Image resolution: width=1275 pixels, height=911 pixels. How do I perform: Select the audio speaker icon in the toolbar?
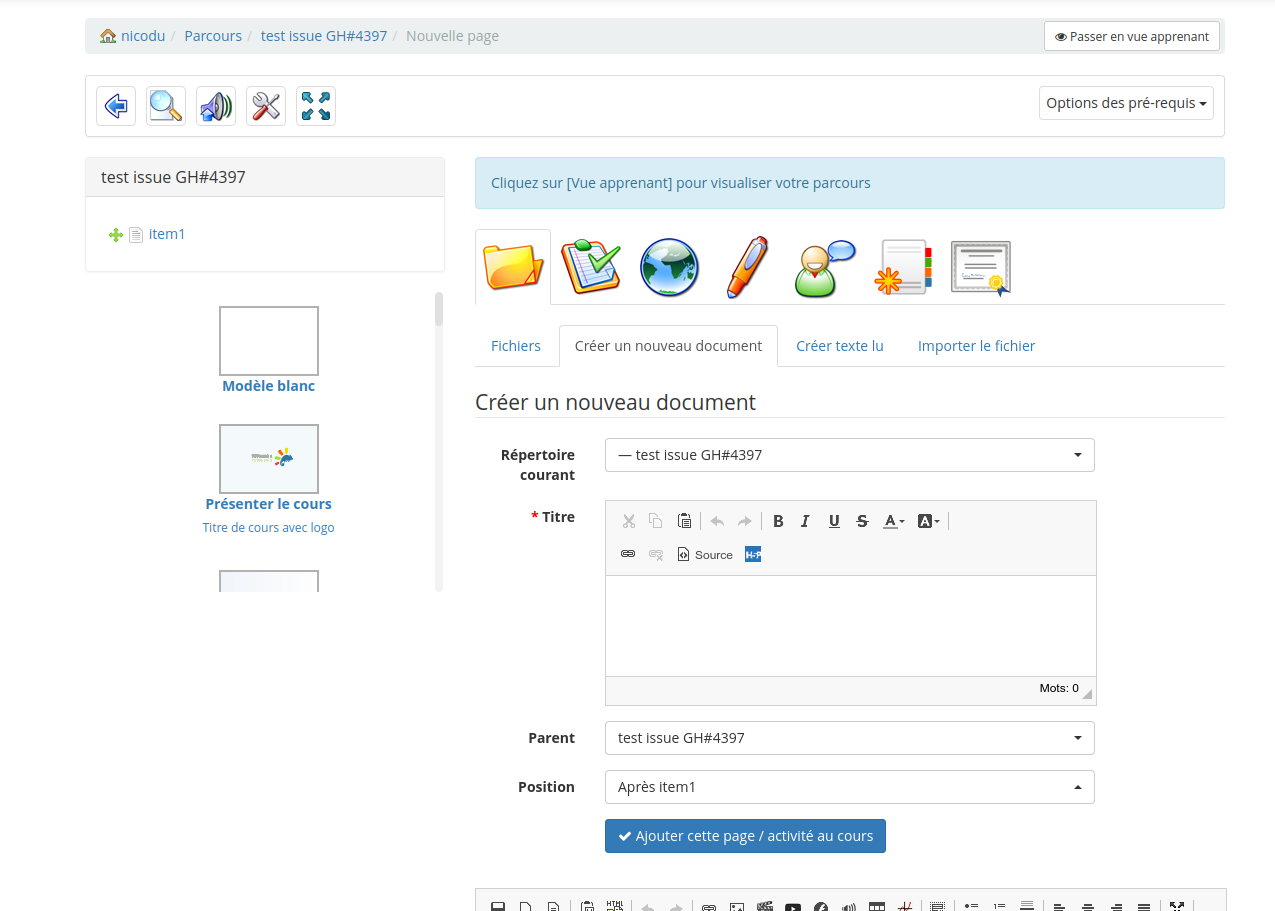coord(215,105)
